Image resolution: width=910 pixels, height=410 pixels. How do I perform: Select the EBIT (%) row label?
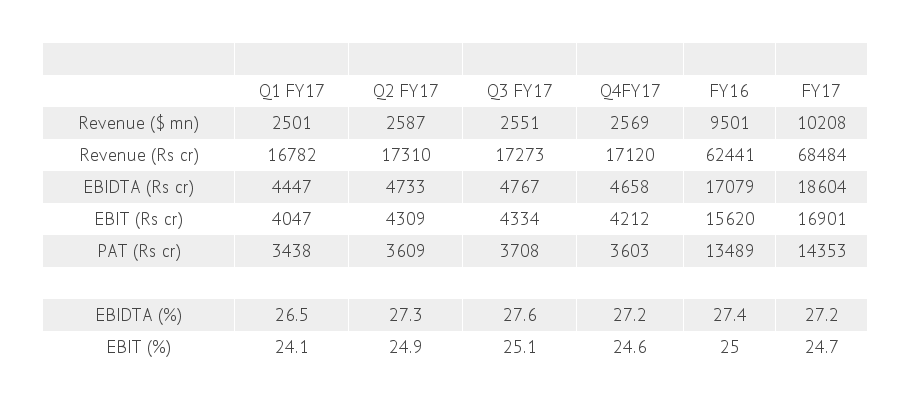139,347
